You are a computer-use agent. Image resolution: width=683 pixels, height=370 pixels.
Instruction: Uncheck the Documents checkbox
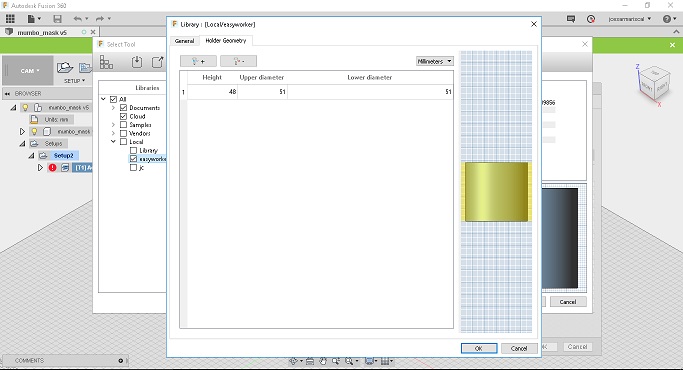tap(123, 108)
